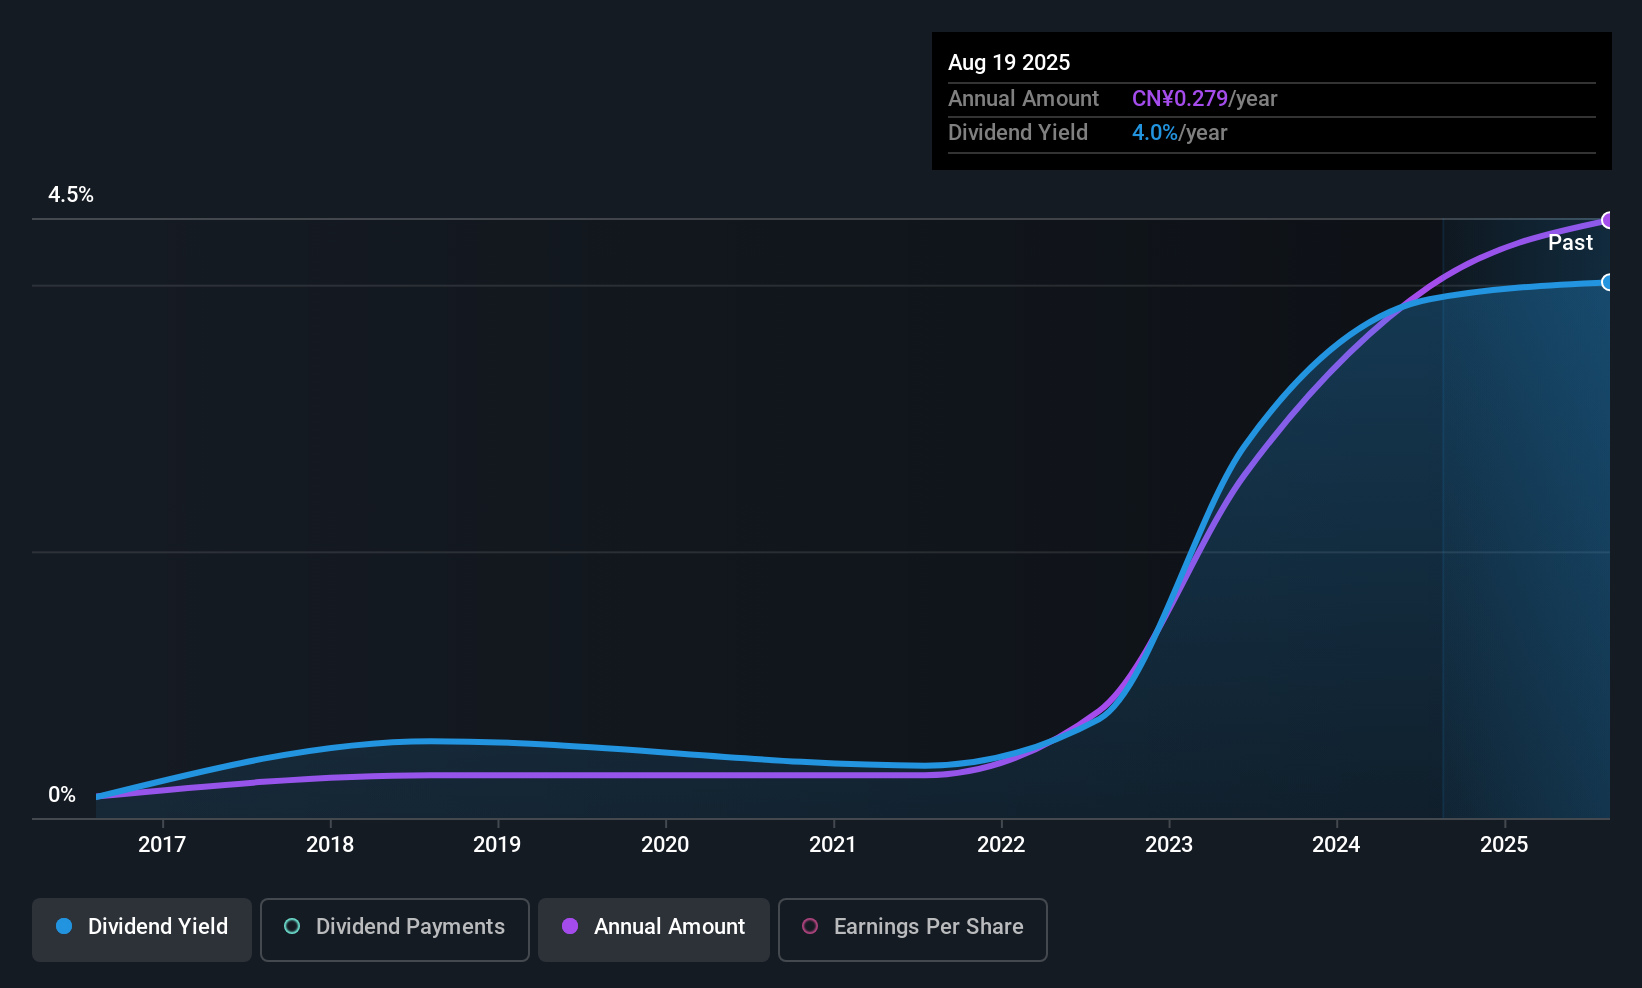Viewport: 1642px width, 988px height.
Task: Click the pink Earnings Per Share circle icon
Action: [x=810, y=928]
